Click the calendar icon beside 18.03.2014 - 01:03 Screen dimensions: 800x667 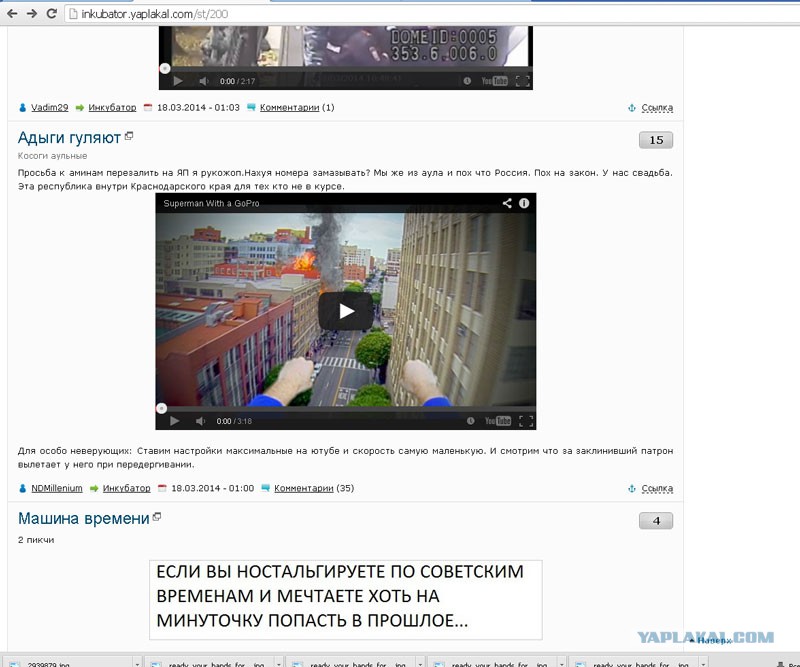click(148, 107)
